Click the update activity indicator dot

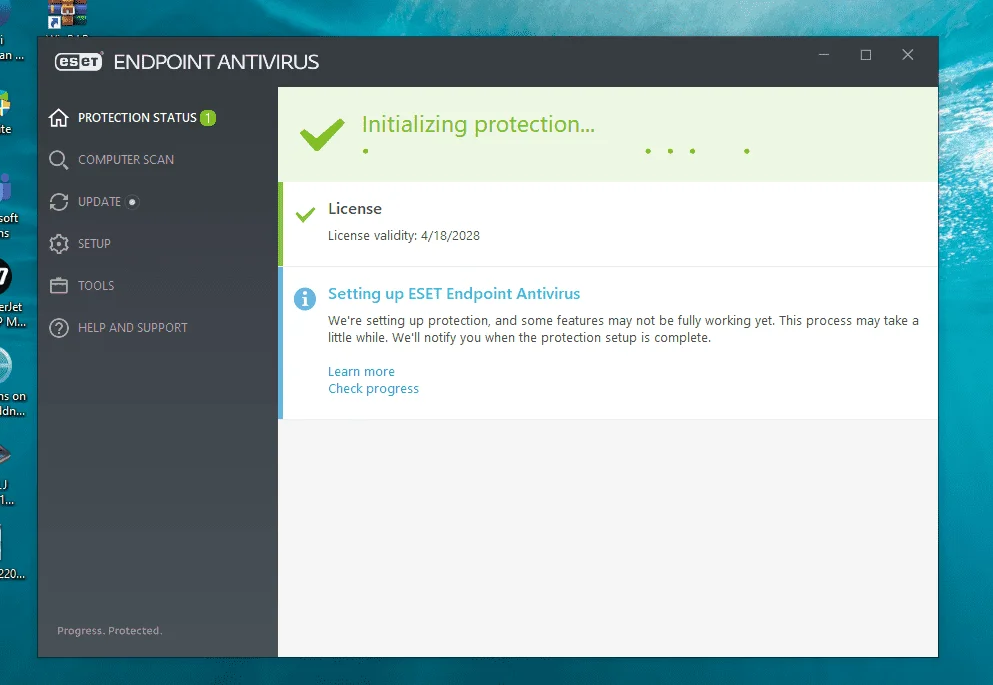pos(132,202)
